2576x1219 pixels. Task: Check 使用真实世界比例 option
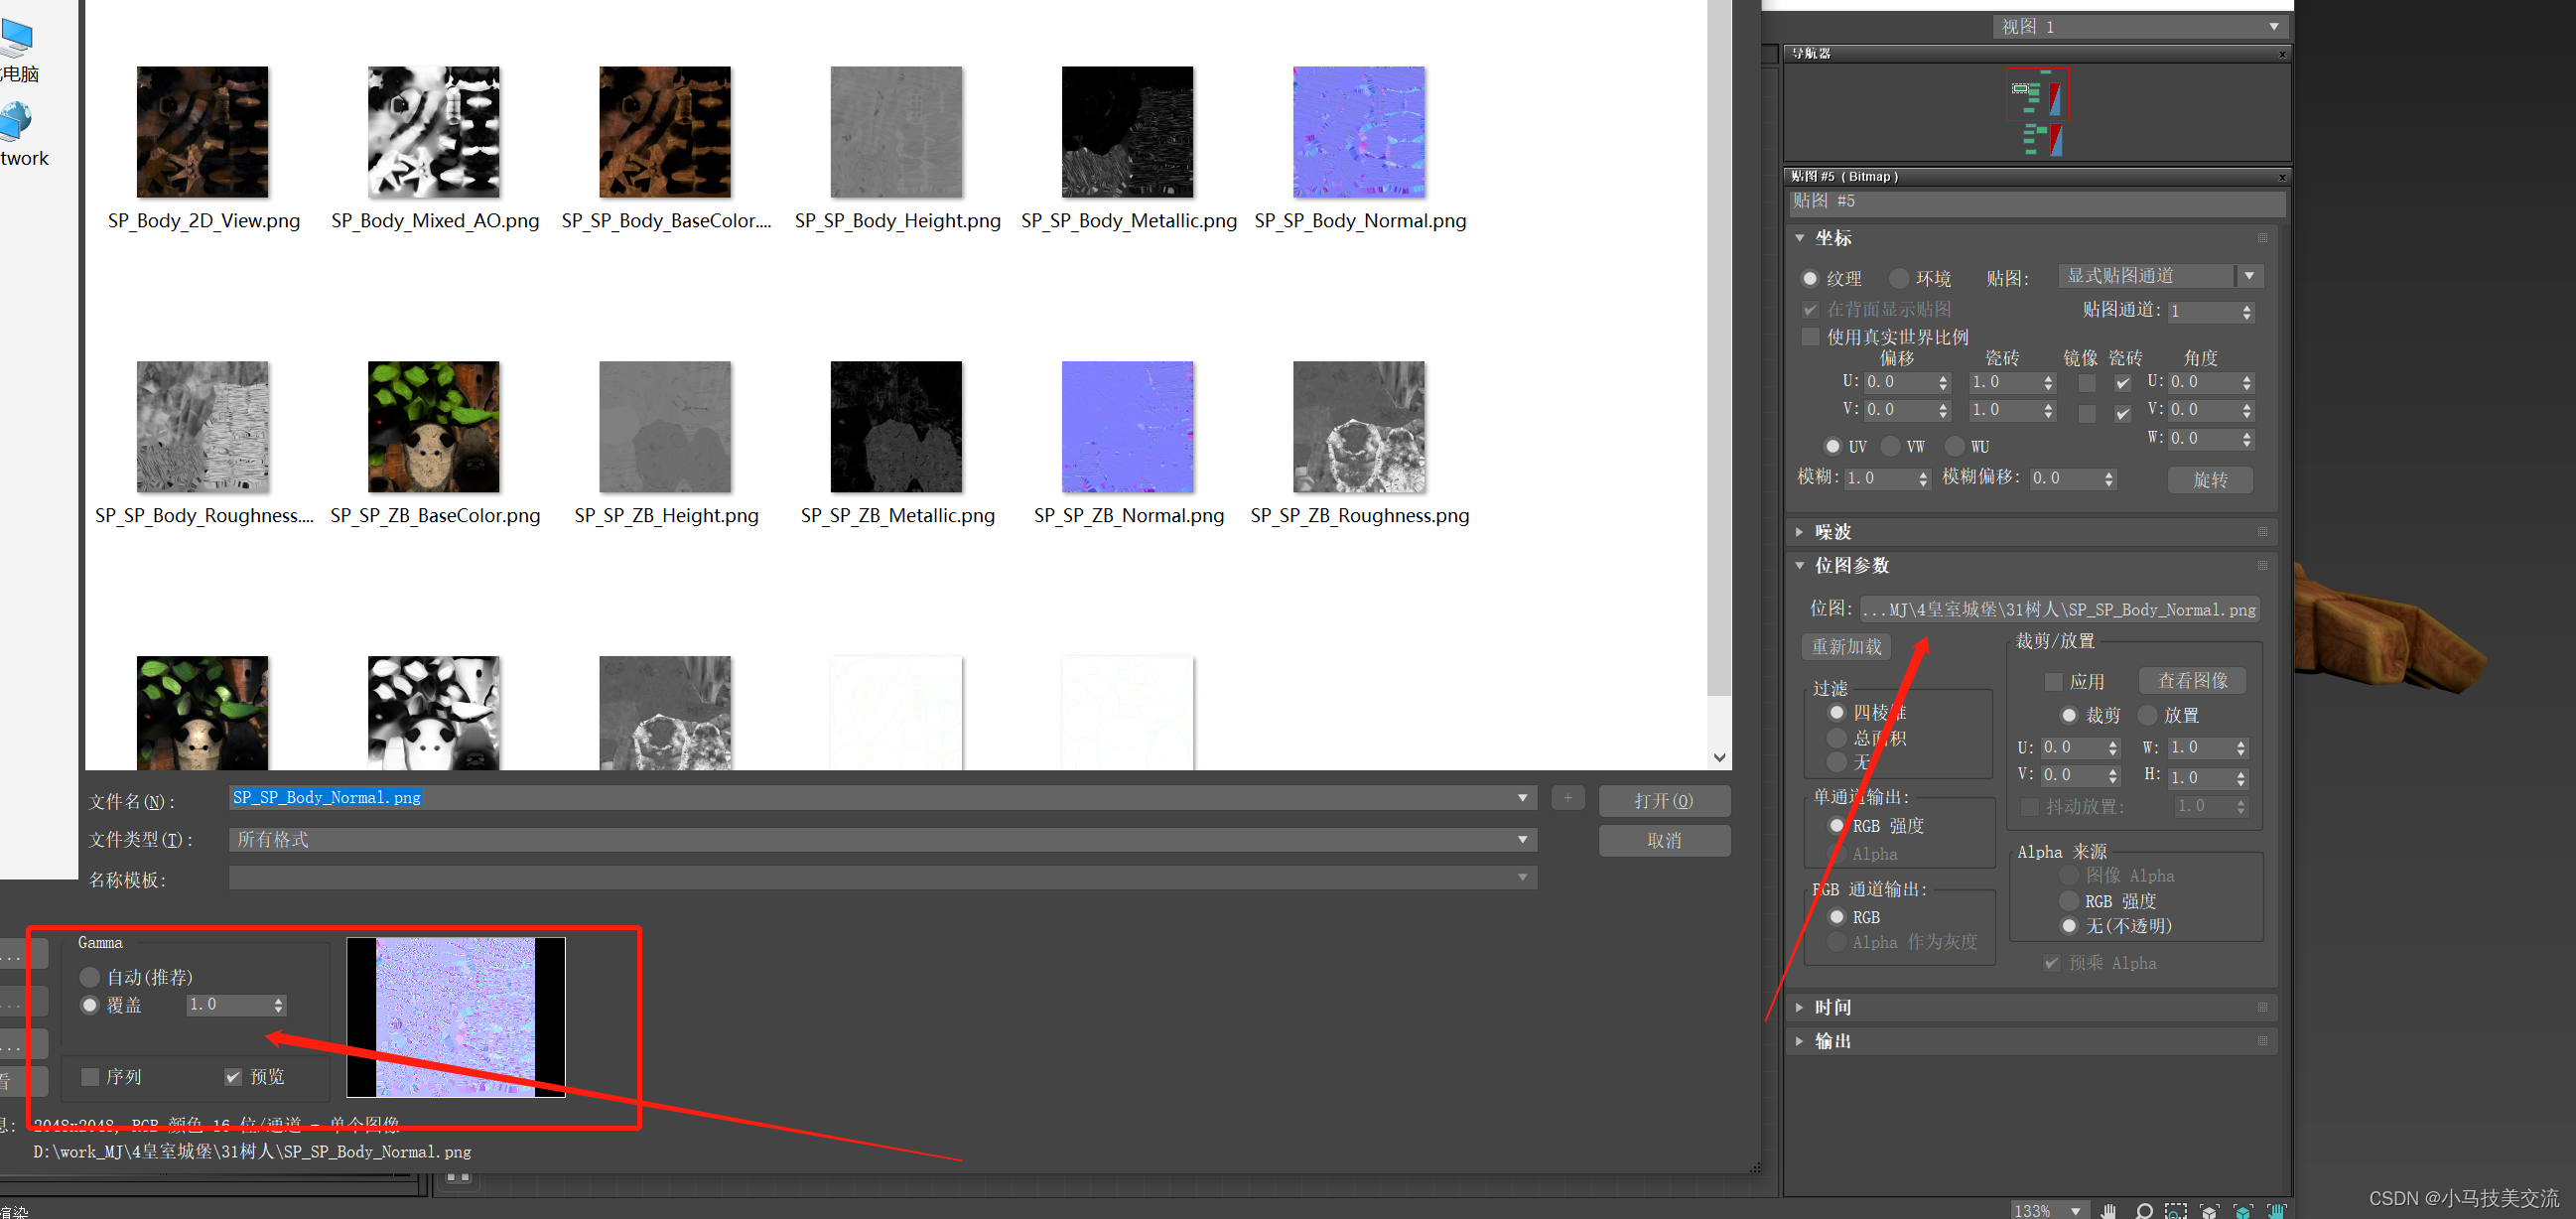(1810, 337)
